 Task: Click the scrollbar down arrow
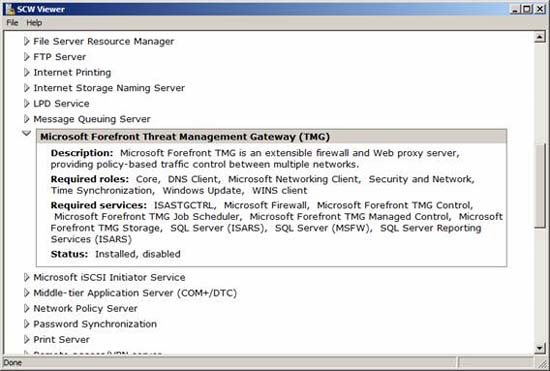(540, 348)
